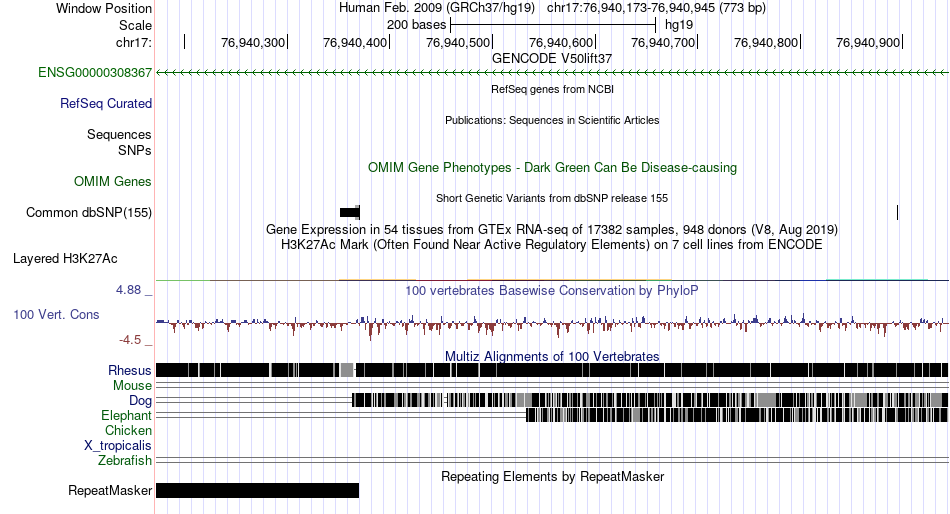The width and height of the screenshot is (950, 514).
Task: Click the H3K27Ac Mark ENCODE track title
Action: [x=552, y=245]
